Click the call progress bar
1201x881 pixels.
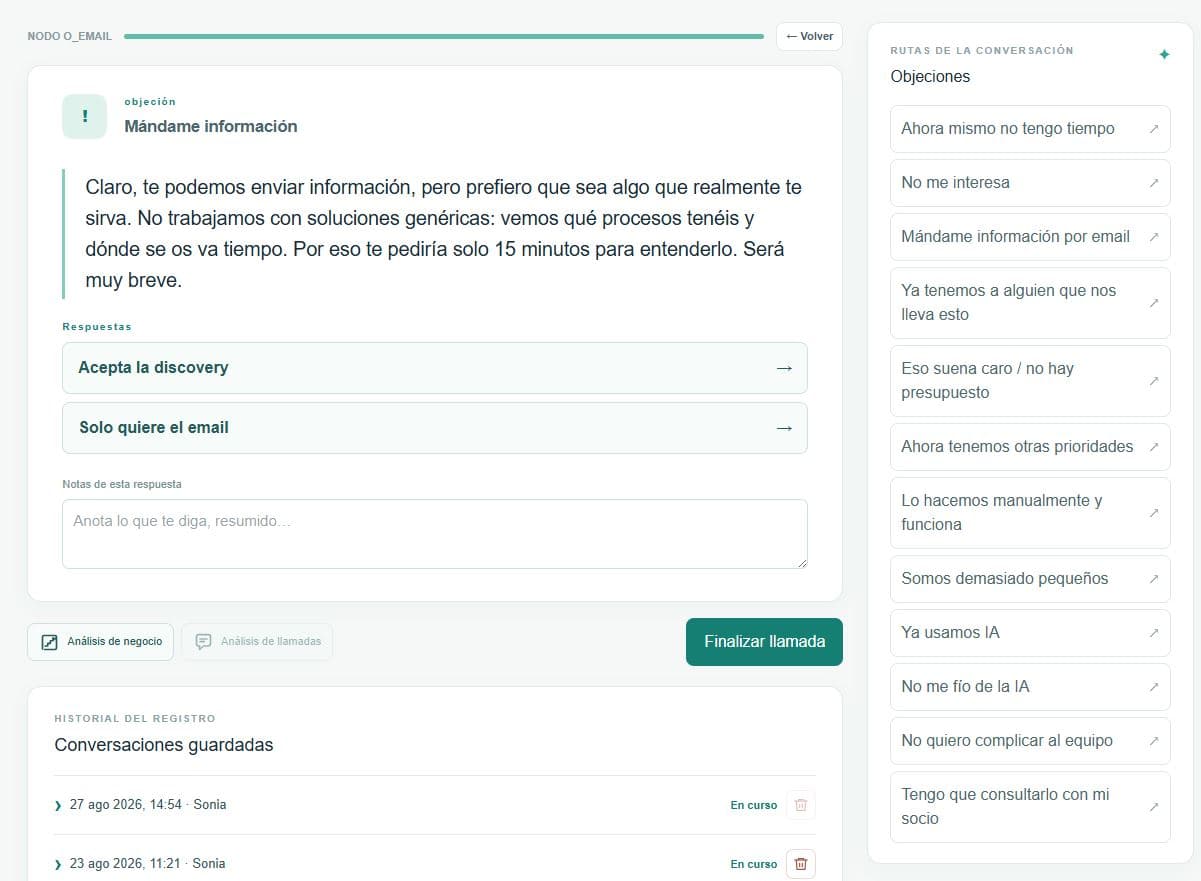click(444, 37)
